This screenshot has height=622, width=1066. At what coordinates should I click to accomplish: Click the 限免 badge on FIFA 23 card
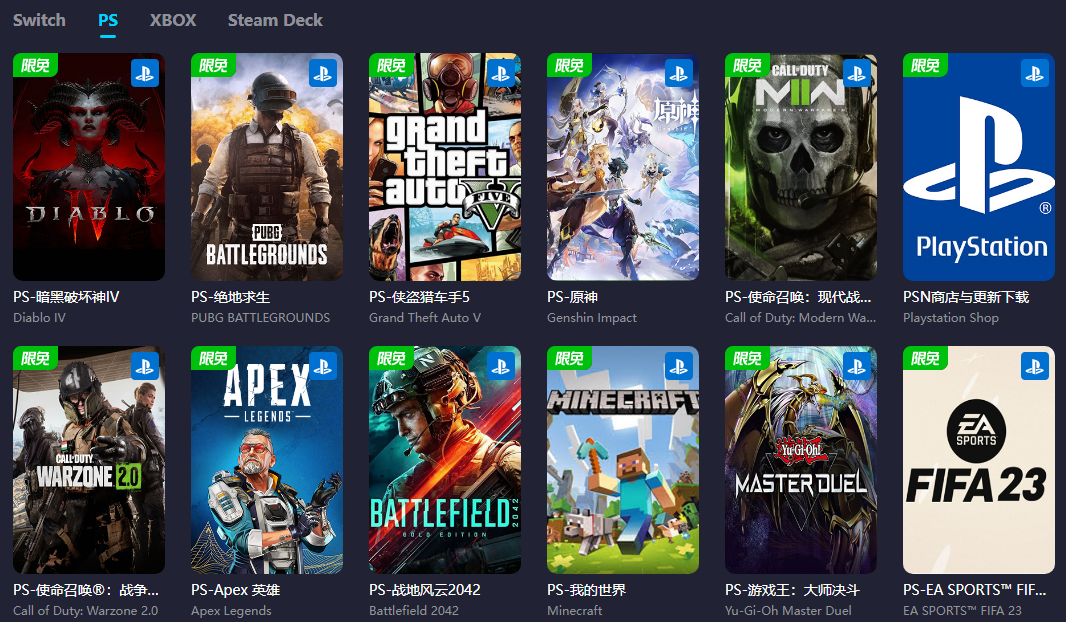pos(925,358)
